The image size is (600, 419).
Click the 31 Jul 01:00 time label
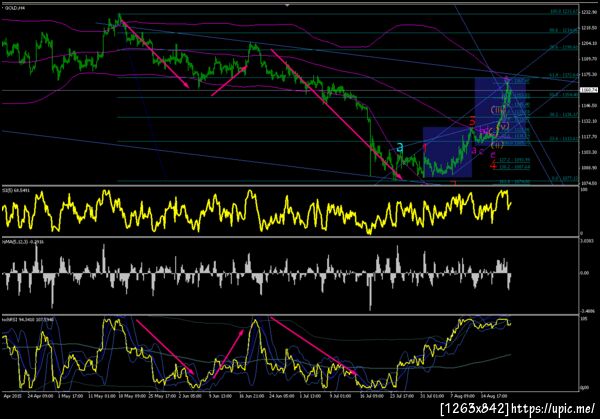pyautogui.click(x=432, y=396)
